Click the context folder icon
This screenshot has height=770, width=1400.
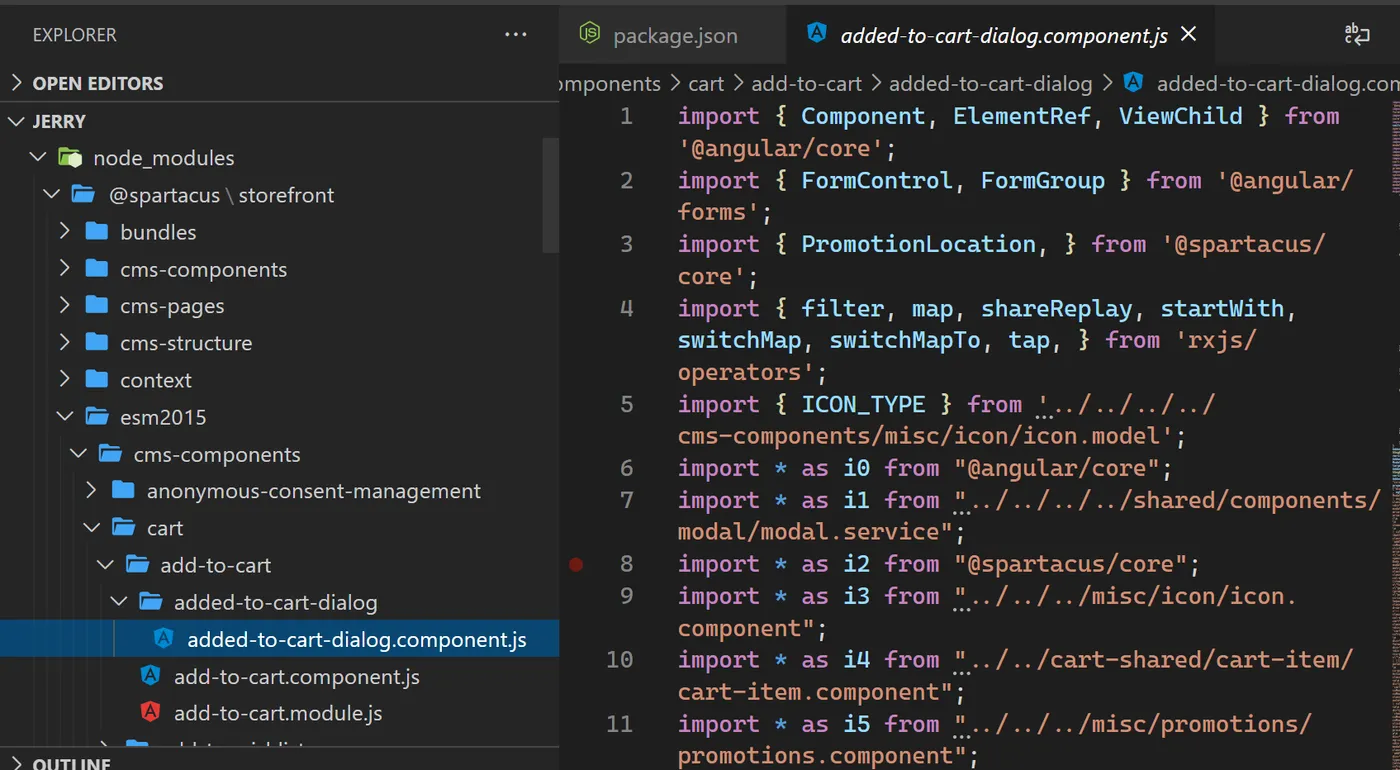(x=97, y=379)
